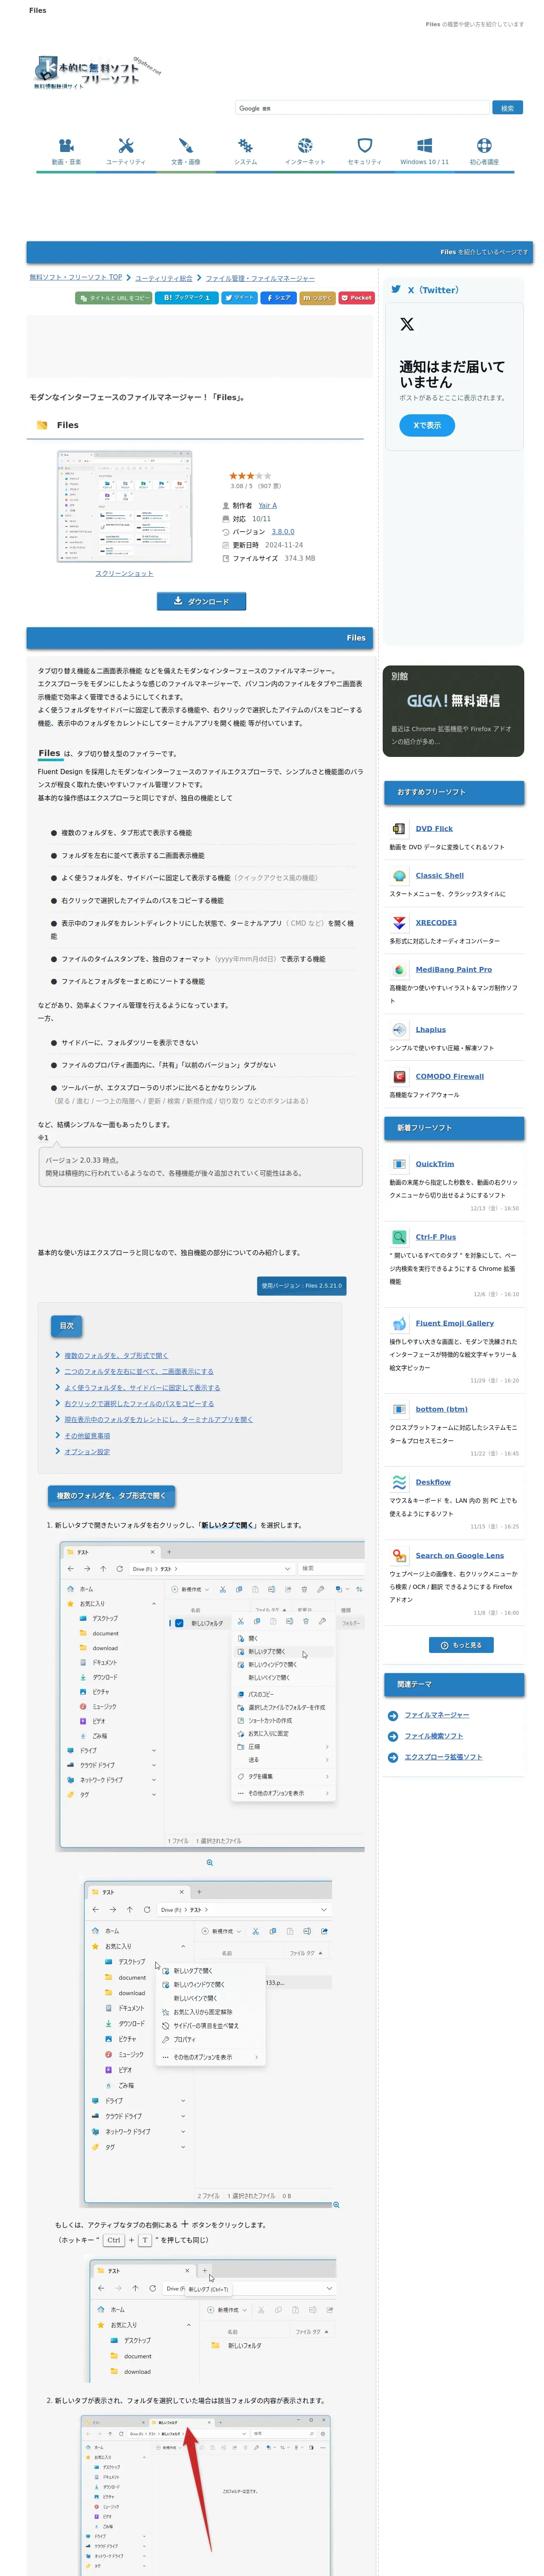This screenshot has width=544, height=2576.
Task: Click the Ctrl-F Plus icon
Action: coord(399,1237)
